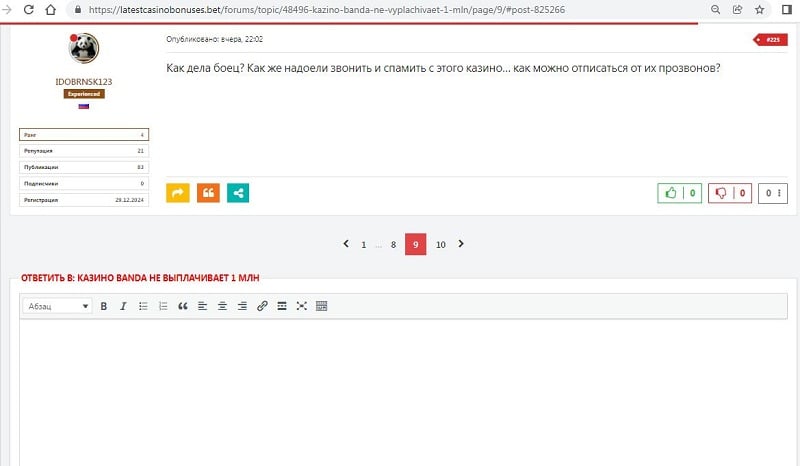The height and width of the screenshot is (466, 800).
Task: Toggle italic formatting in the editor
Action: pyautogui.click(x=123, y=306)
